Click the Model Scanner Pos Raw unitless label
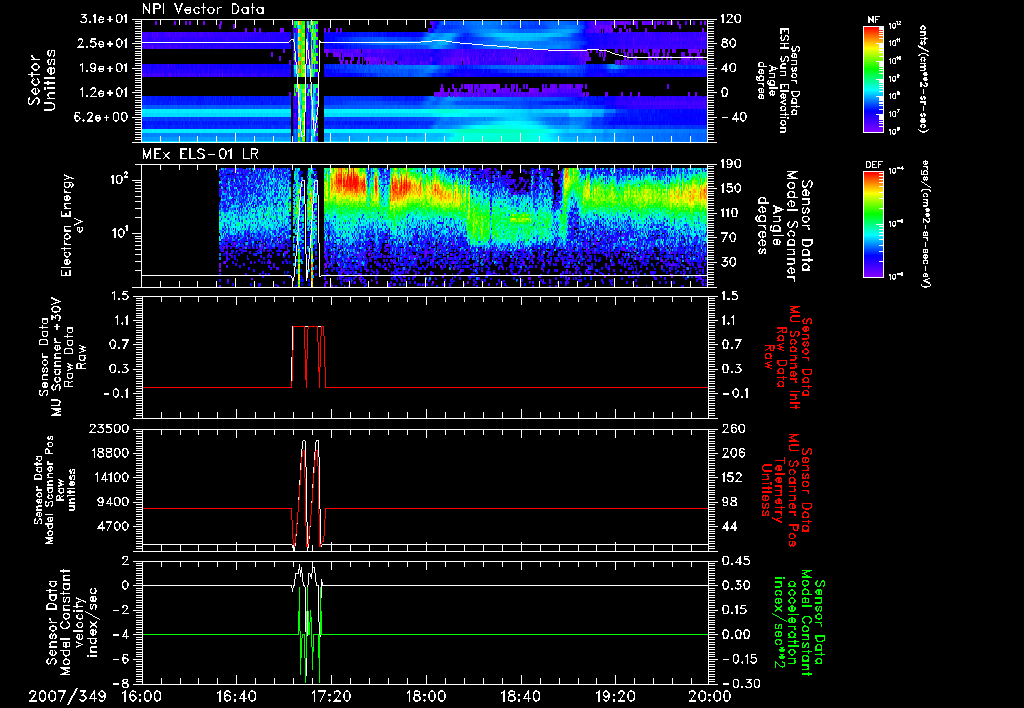This screenshot has height=708, width=1024. click(x=55, y=490)
